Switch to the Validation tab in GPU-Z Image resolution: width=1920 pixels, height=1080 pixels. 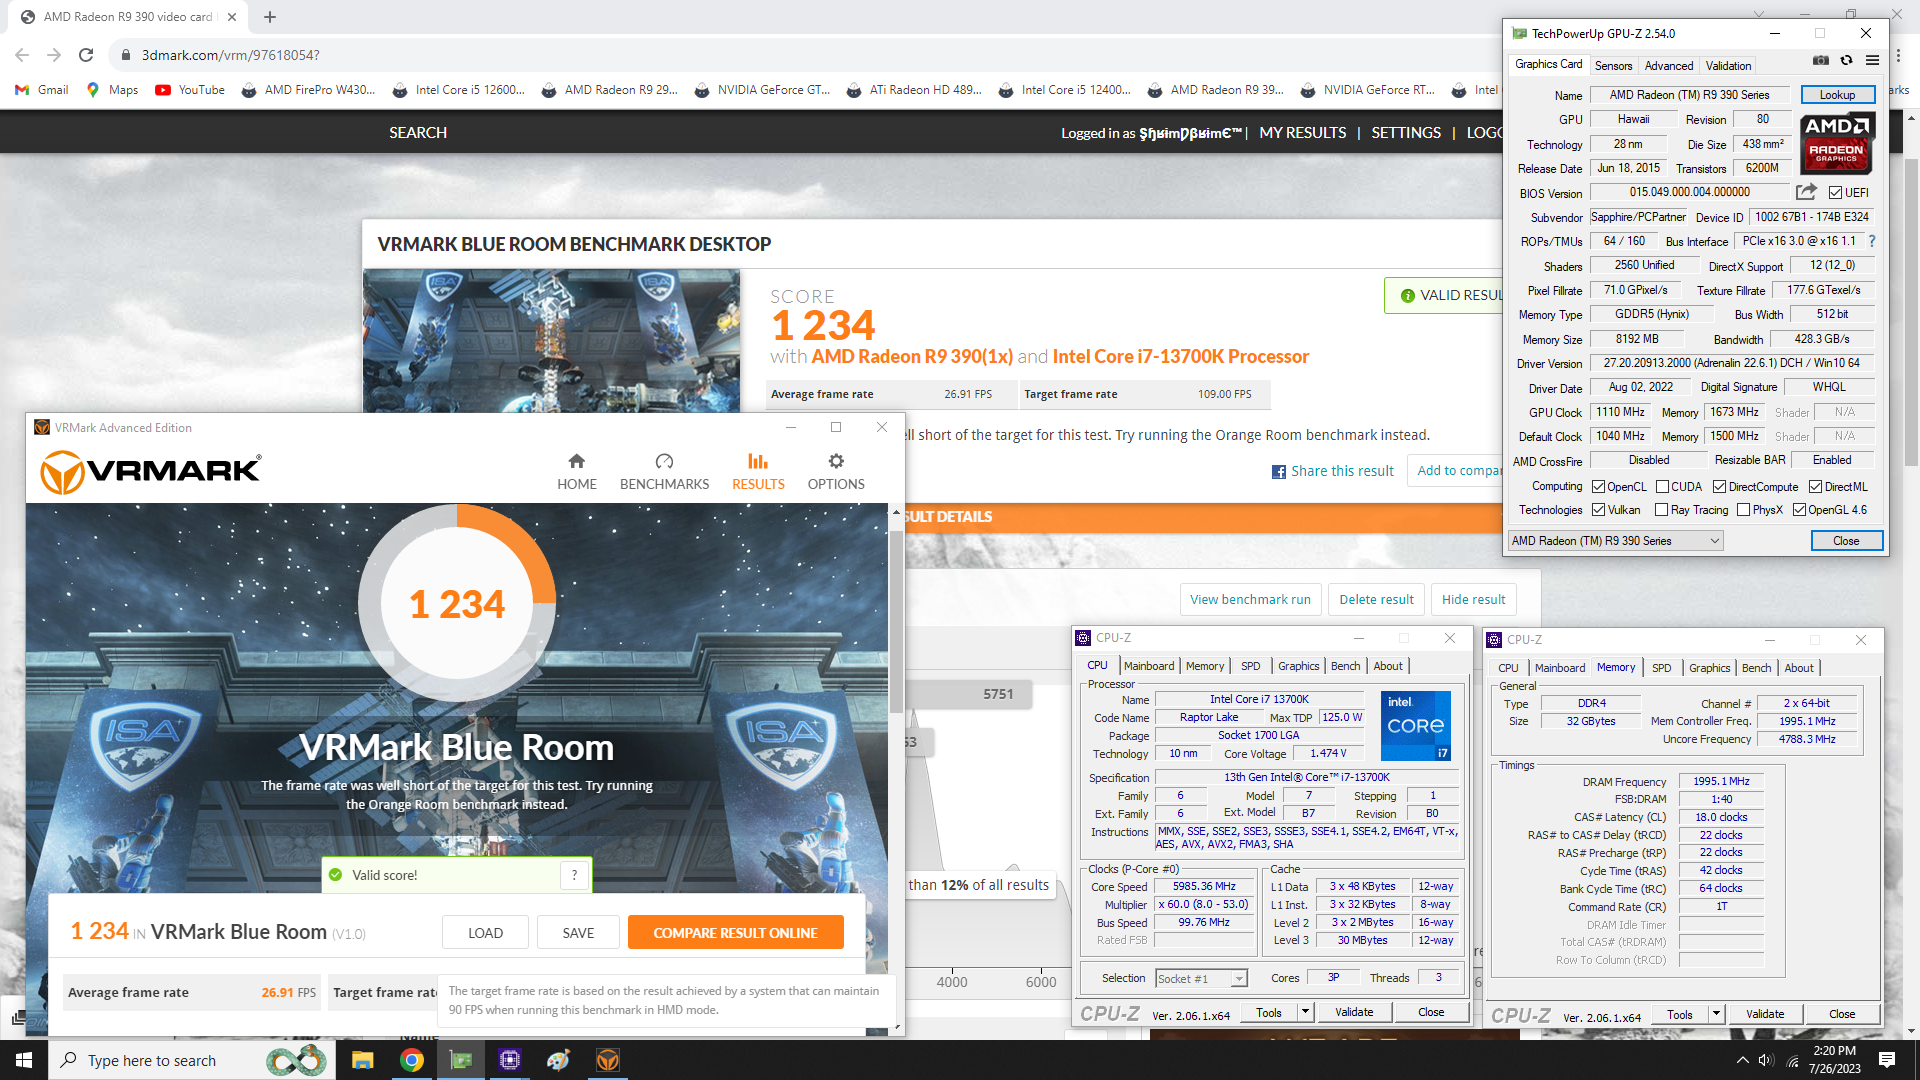point(1728,66)
